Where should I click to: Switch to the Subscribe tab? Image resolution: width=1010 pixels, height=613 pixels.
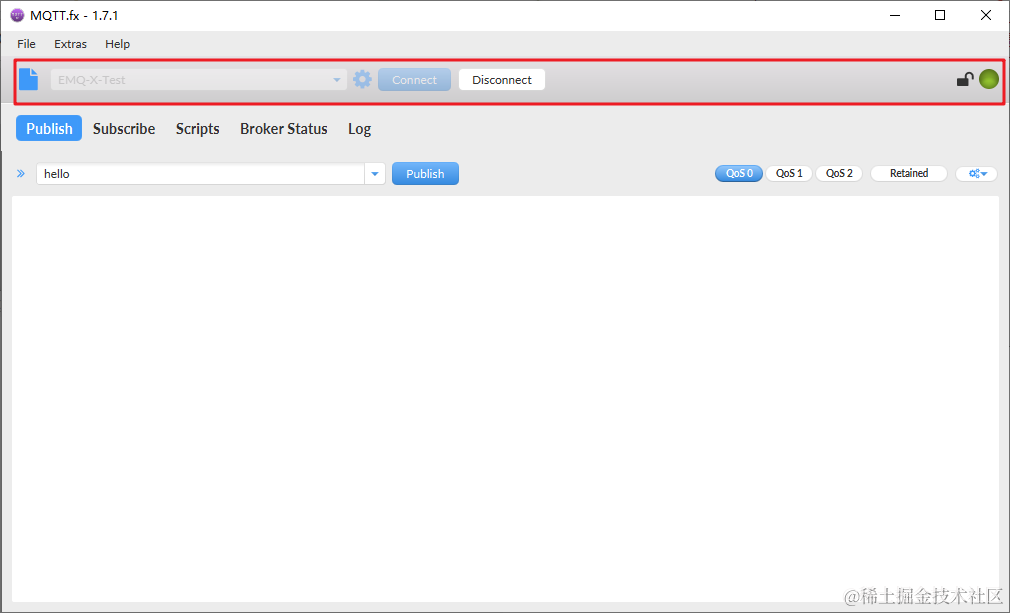point(124,128)
